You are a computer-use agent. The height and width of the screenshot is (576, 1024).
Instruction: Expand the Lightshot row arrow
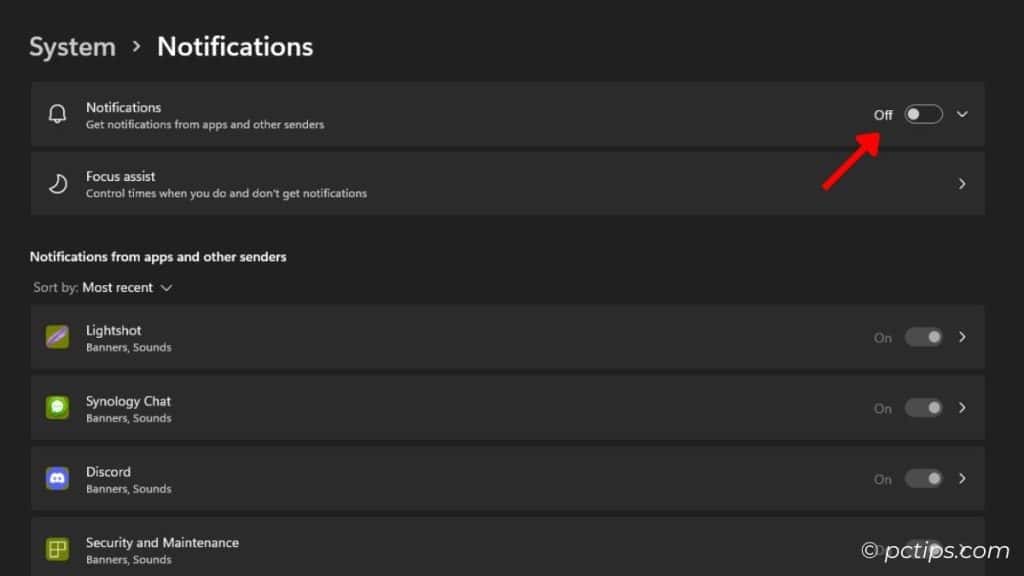click(961, 337)
